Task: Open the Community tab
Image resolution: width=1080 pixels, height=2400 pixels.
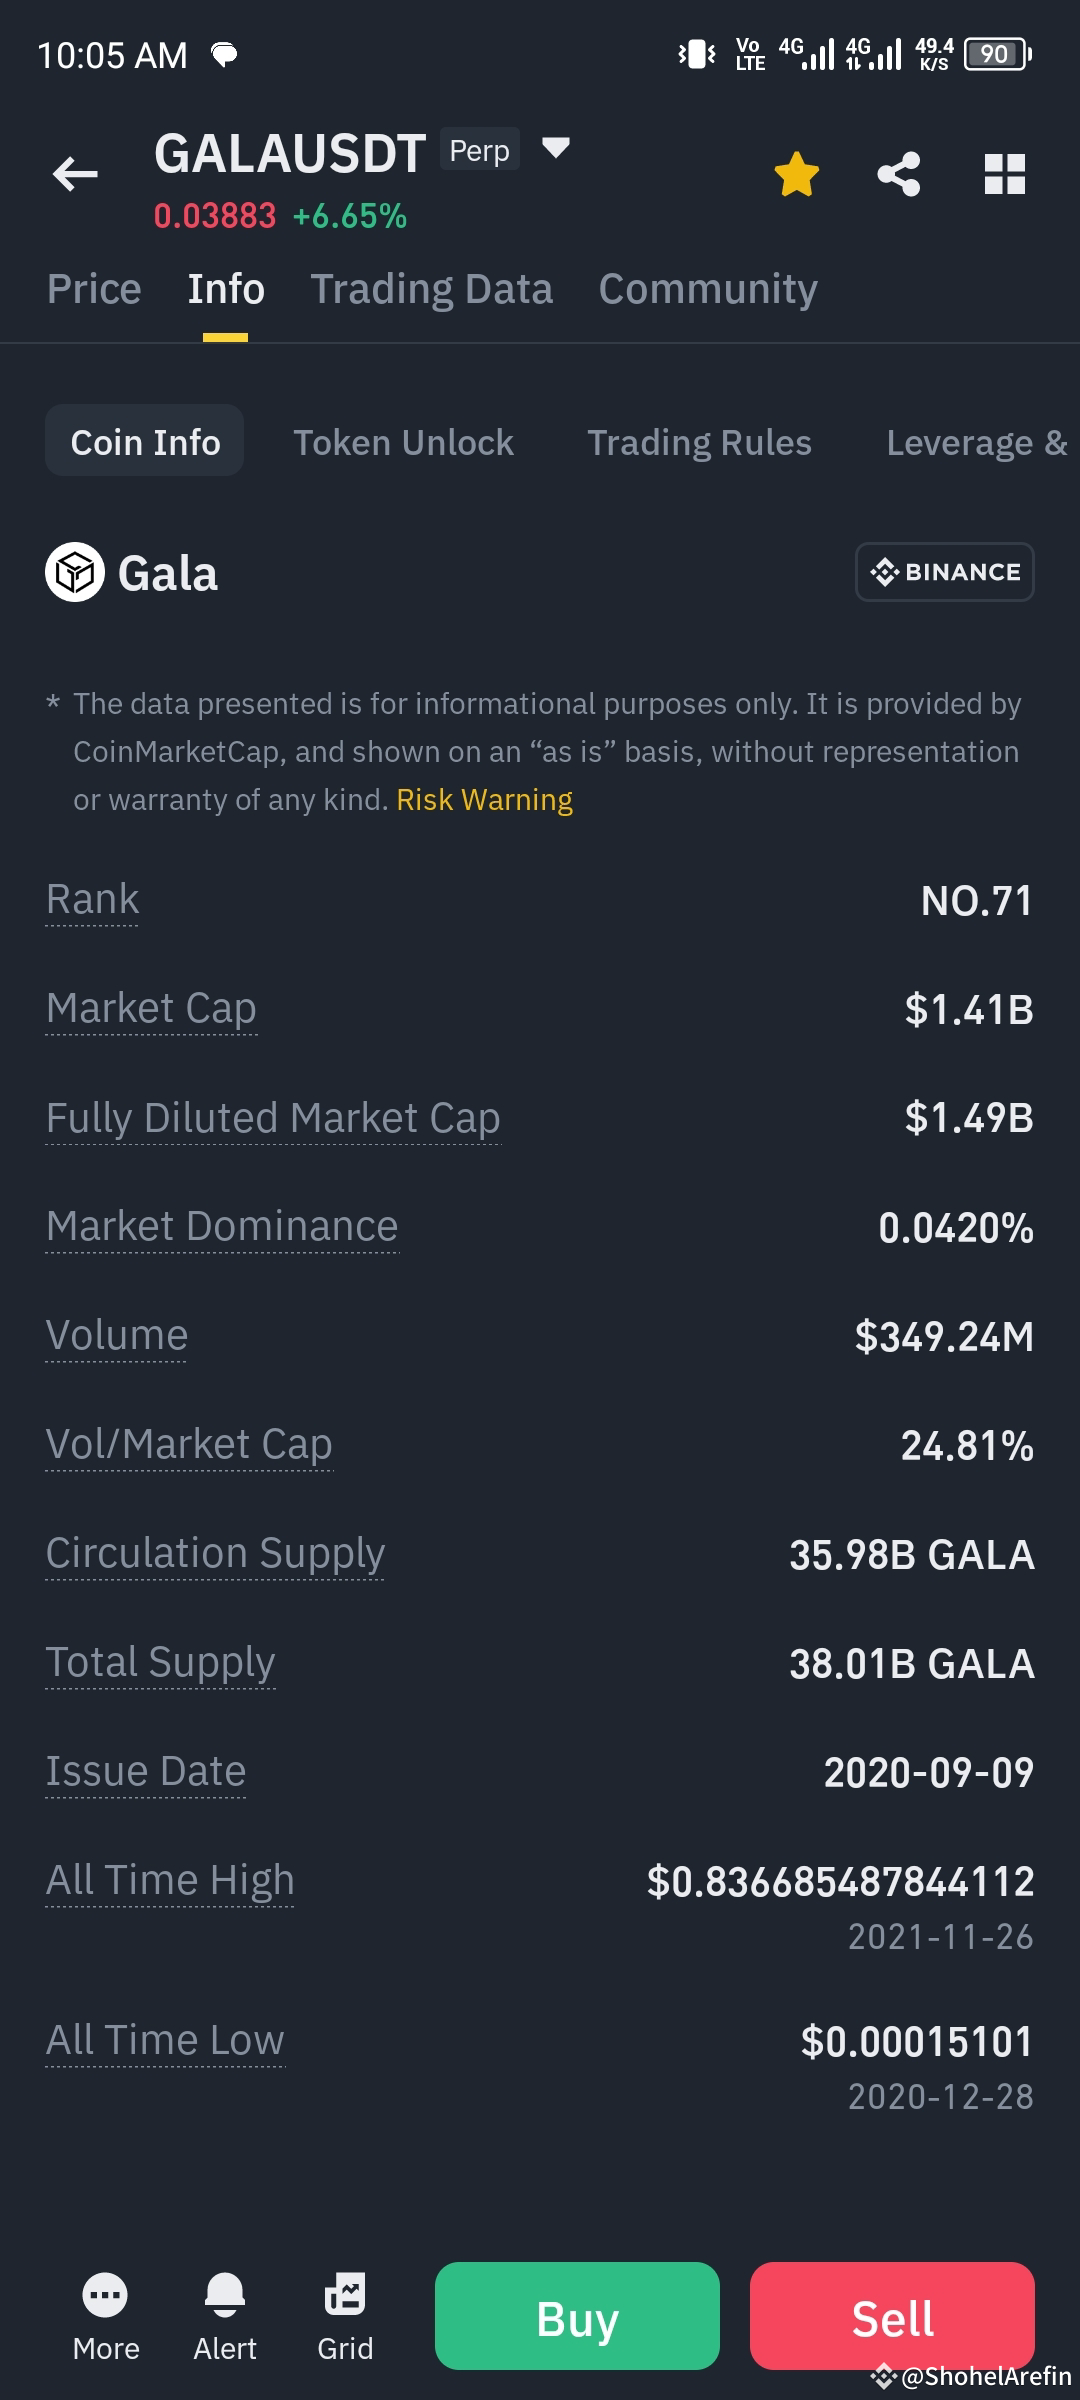Action: tap(708, 289)
